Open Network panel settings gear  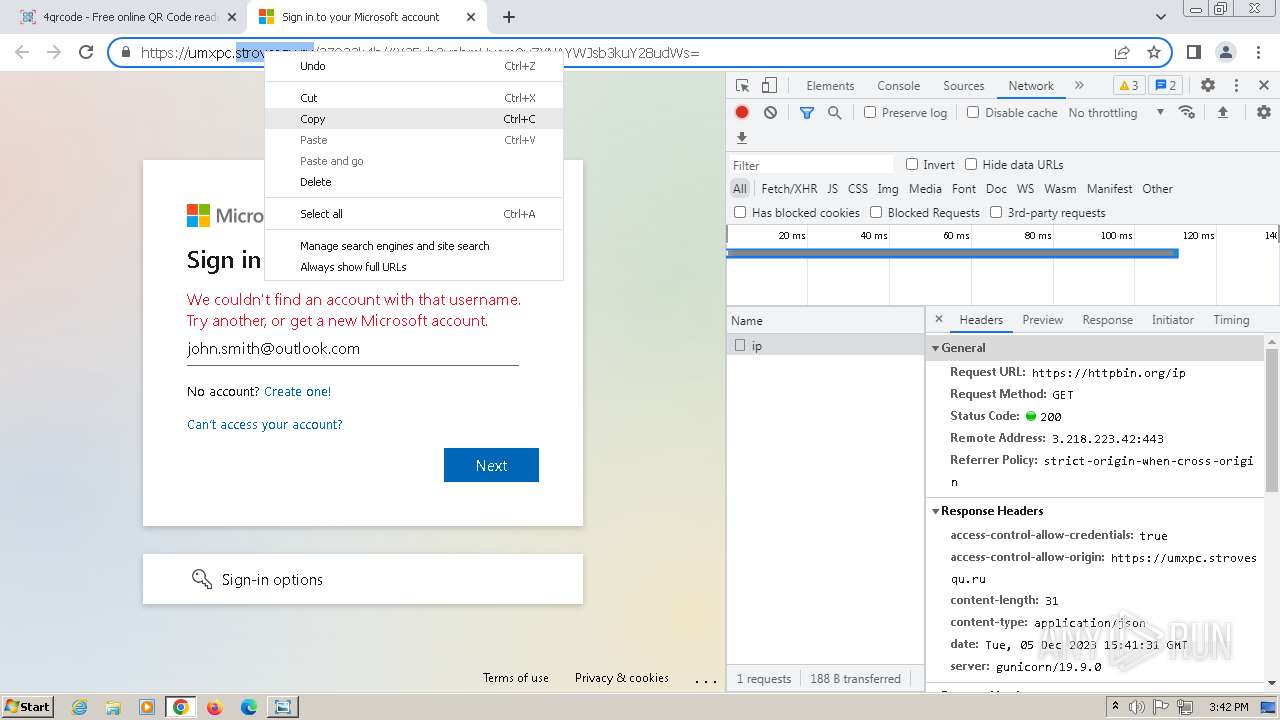[1264, 113]
